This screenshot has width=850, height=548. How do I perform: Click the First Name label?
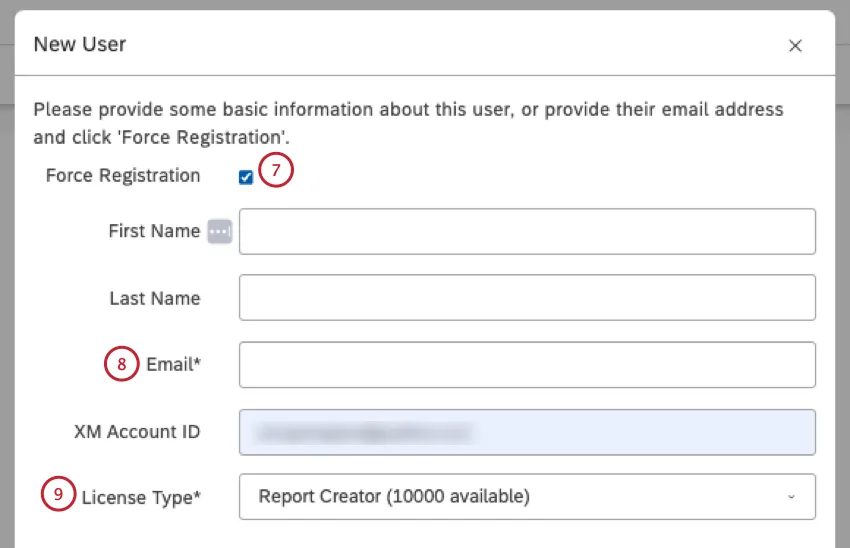click(154, 231)
